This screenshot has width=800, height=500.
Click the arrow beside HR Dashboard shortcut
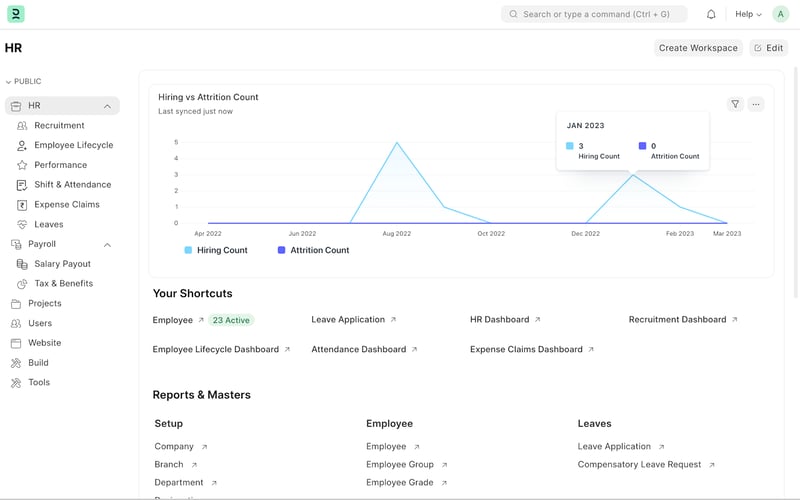[537, 319]
